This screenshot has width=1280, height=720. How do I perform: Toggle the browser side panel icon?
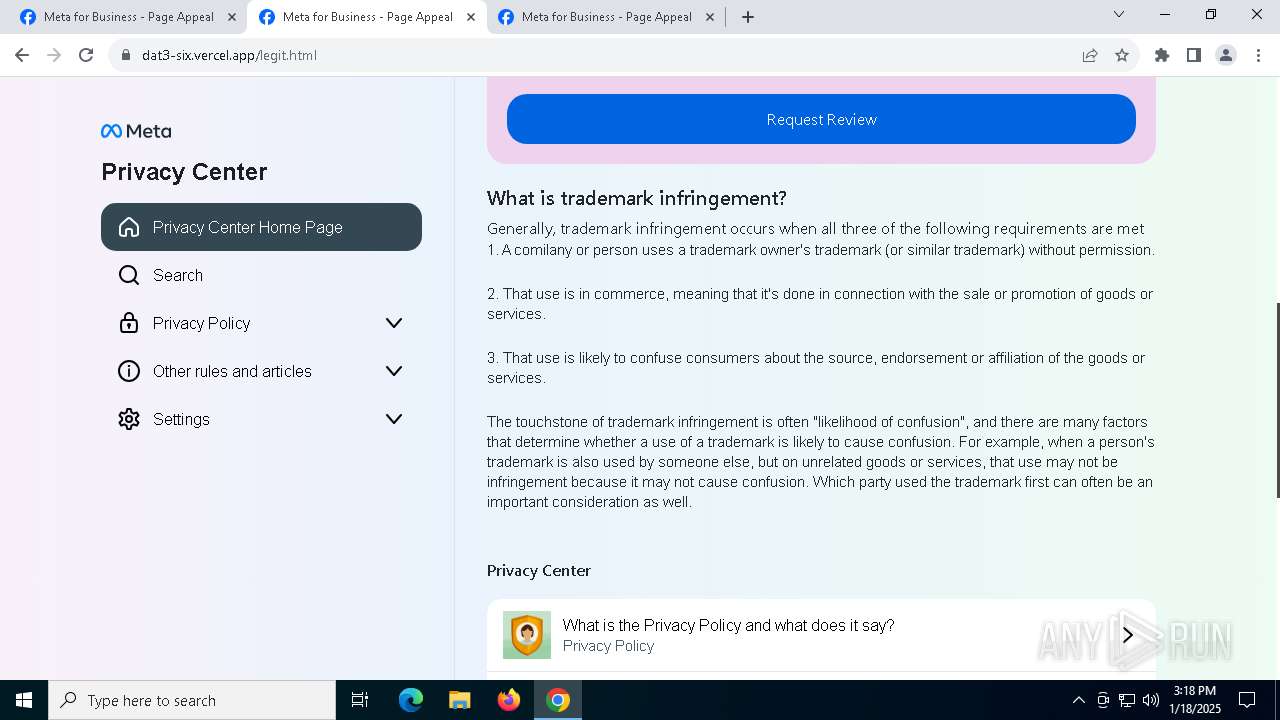coord(1194,55)
